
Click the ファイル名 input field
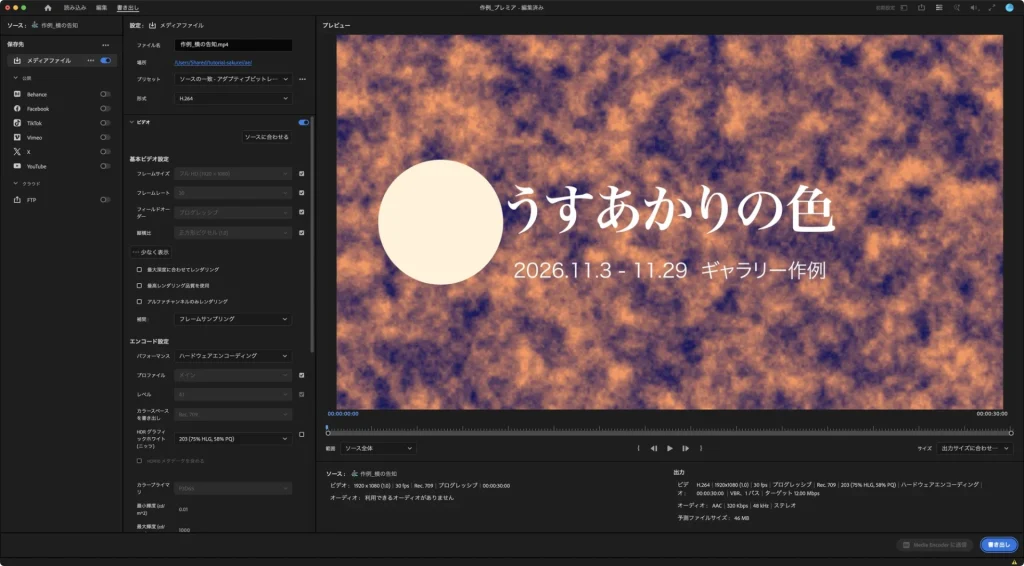coord(233,45)
